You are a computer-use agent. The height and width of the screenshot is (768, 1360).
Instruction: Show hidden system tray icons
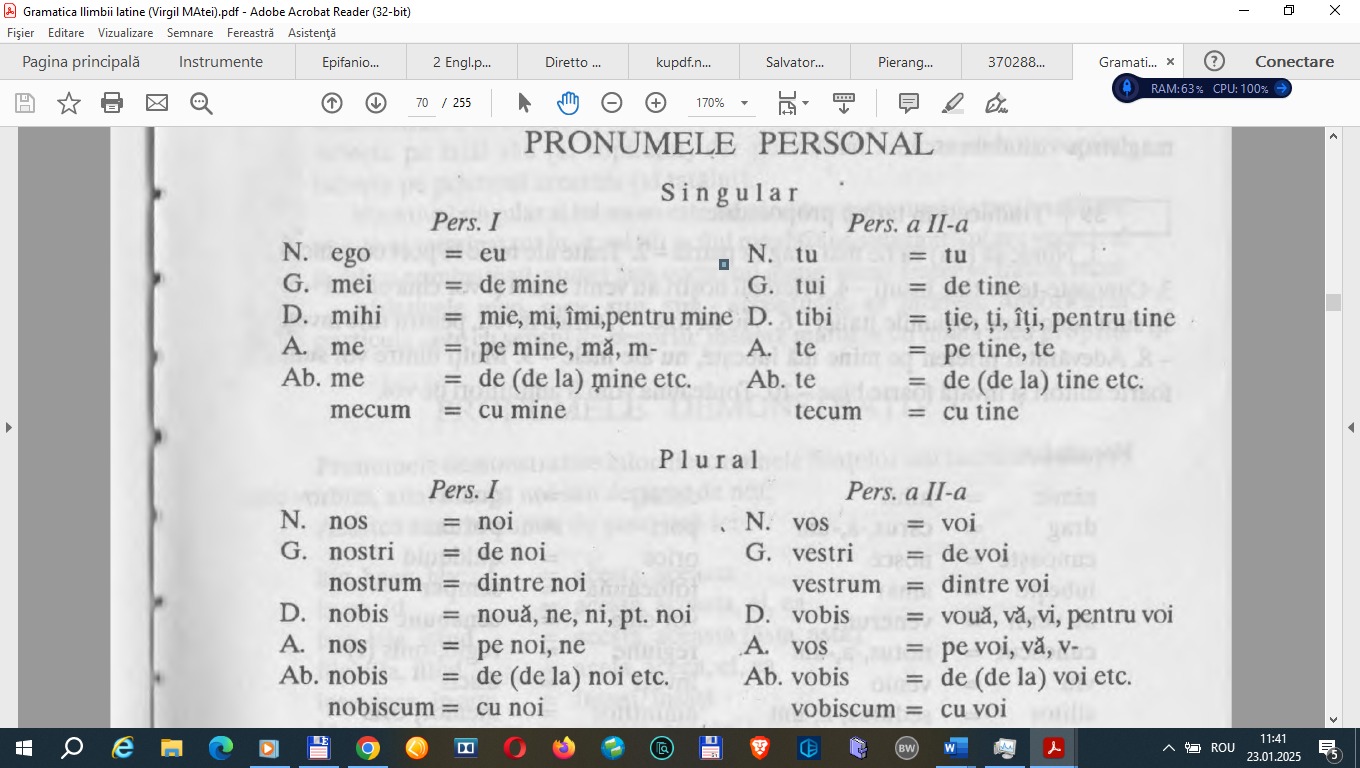coord(1168,748)
